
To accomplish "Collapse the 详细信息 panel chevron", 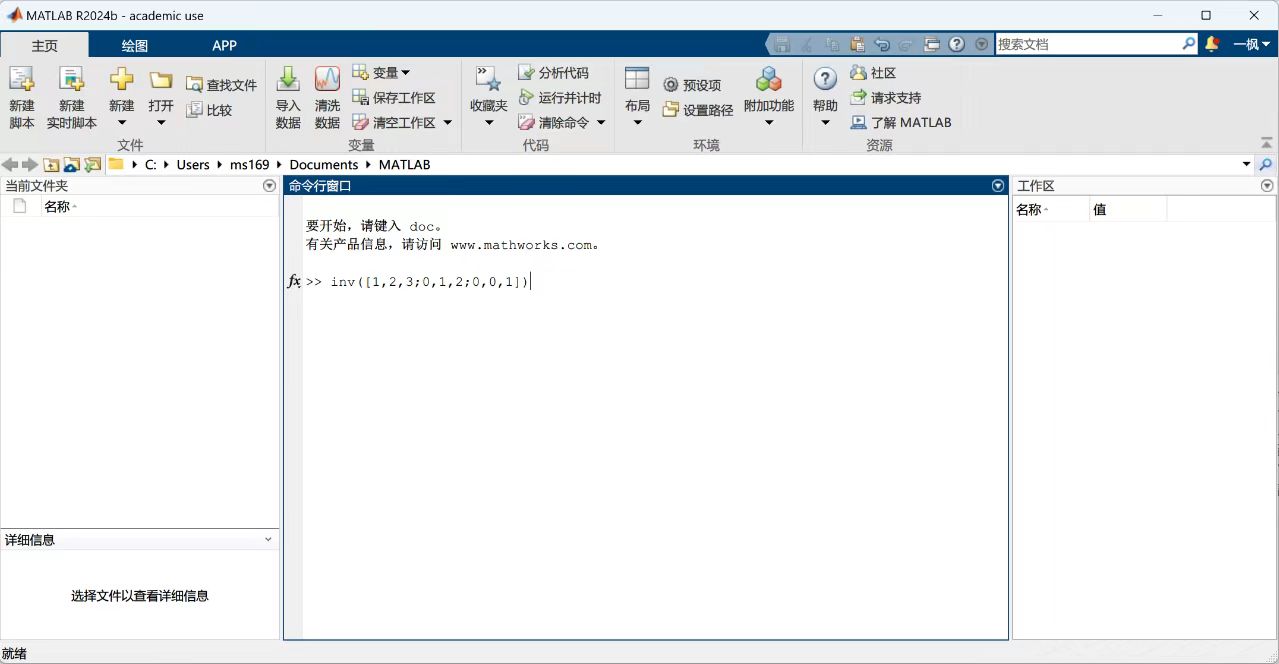I will click(x=268, y=540).
